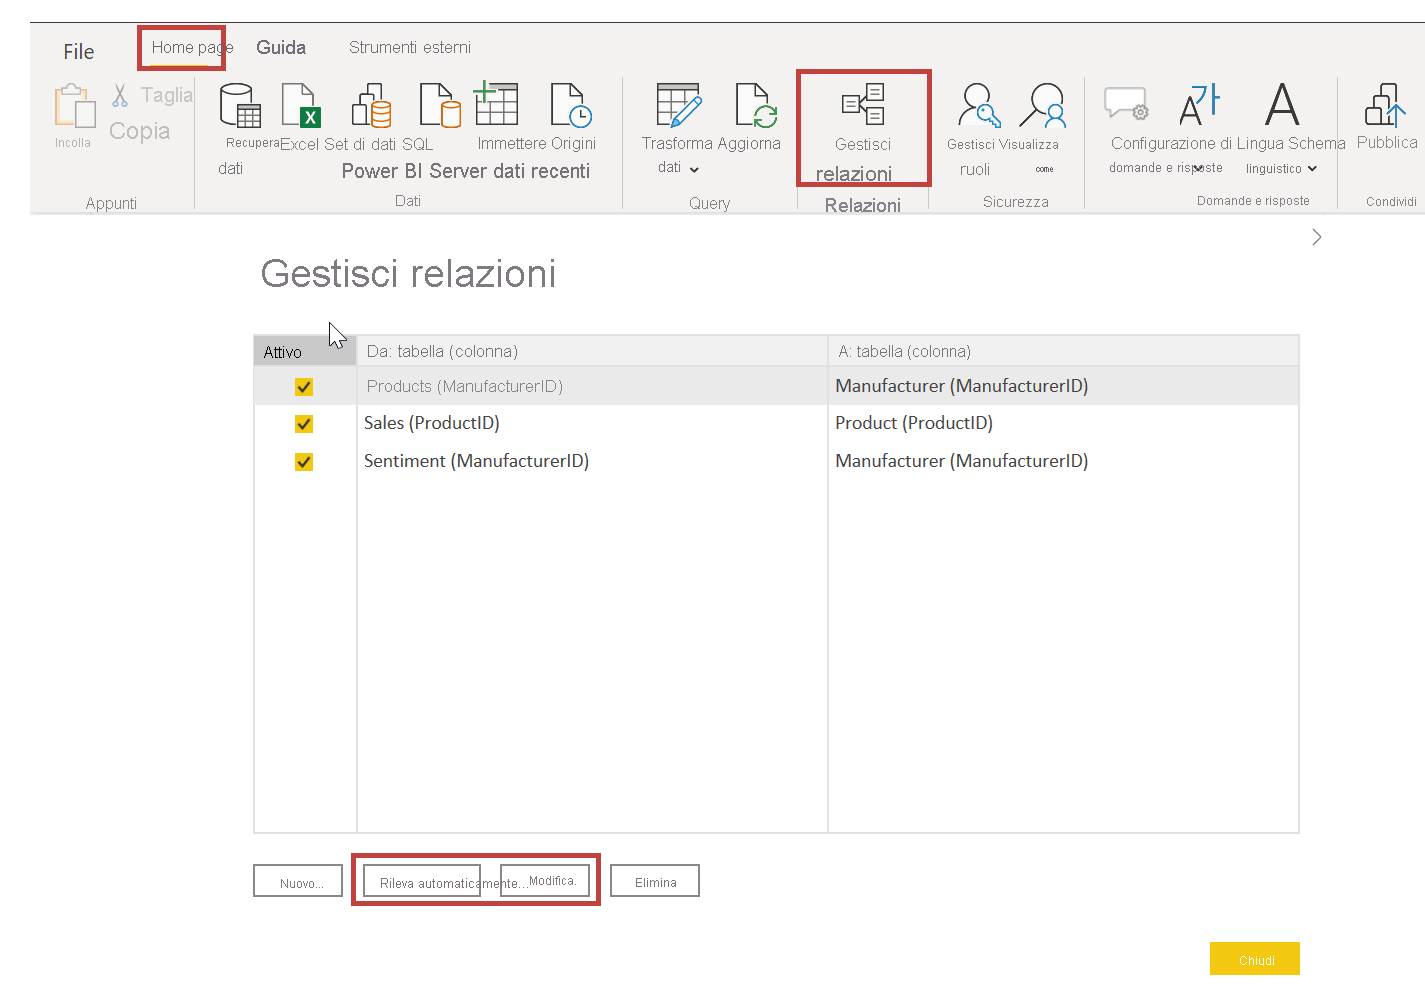Open the Strumenti esterni tab
Viewport: 1425px width, 990px height.
tap(410, 47)
